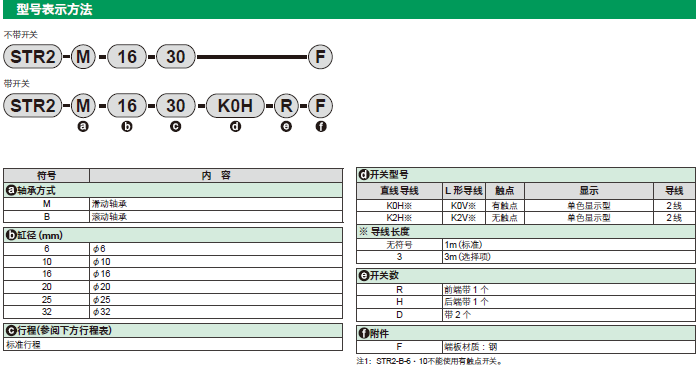Click the circled 'a' marker under M
The height and width of the screenshot is (369, 696).
coord(83,127)
